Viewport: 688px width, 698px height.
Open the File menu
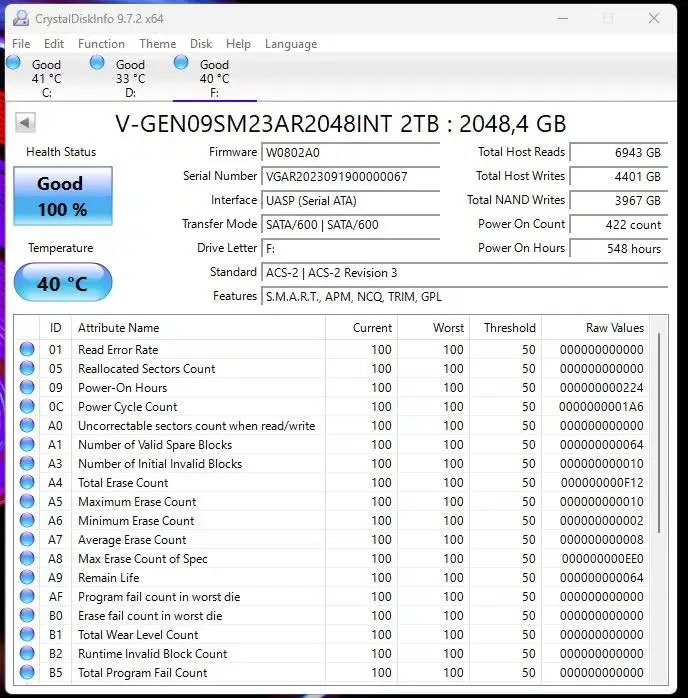coord(21,44)
